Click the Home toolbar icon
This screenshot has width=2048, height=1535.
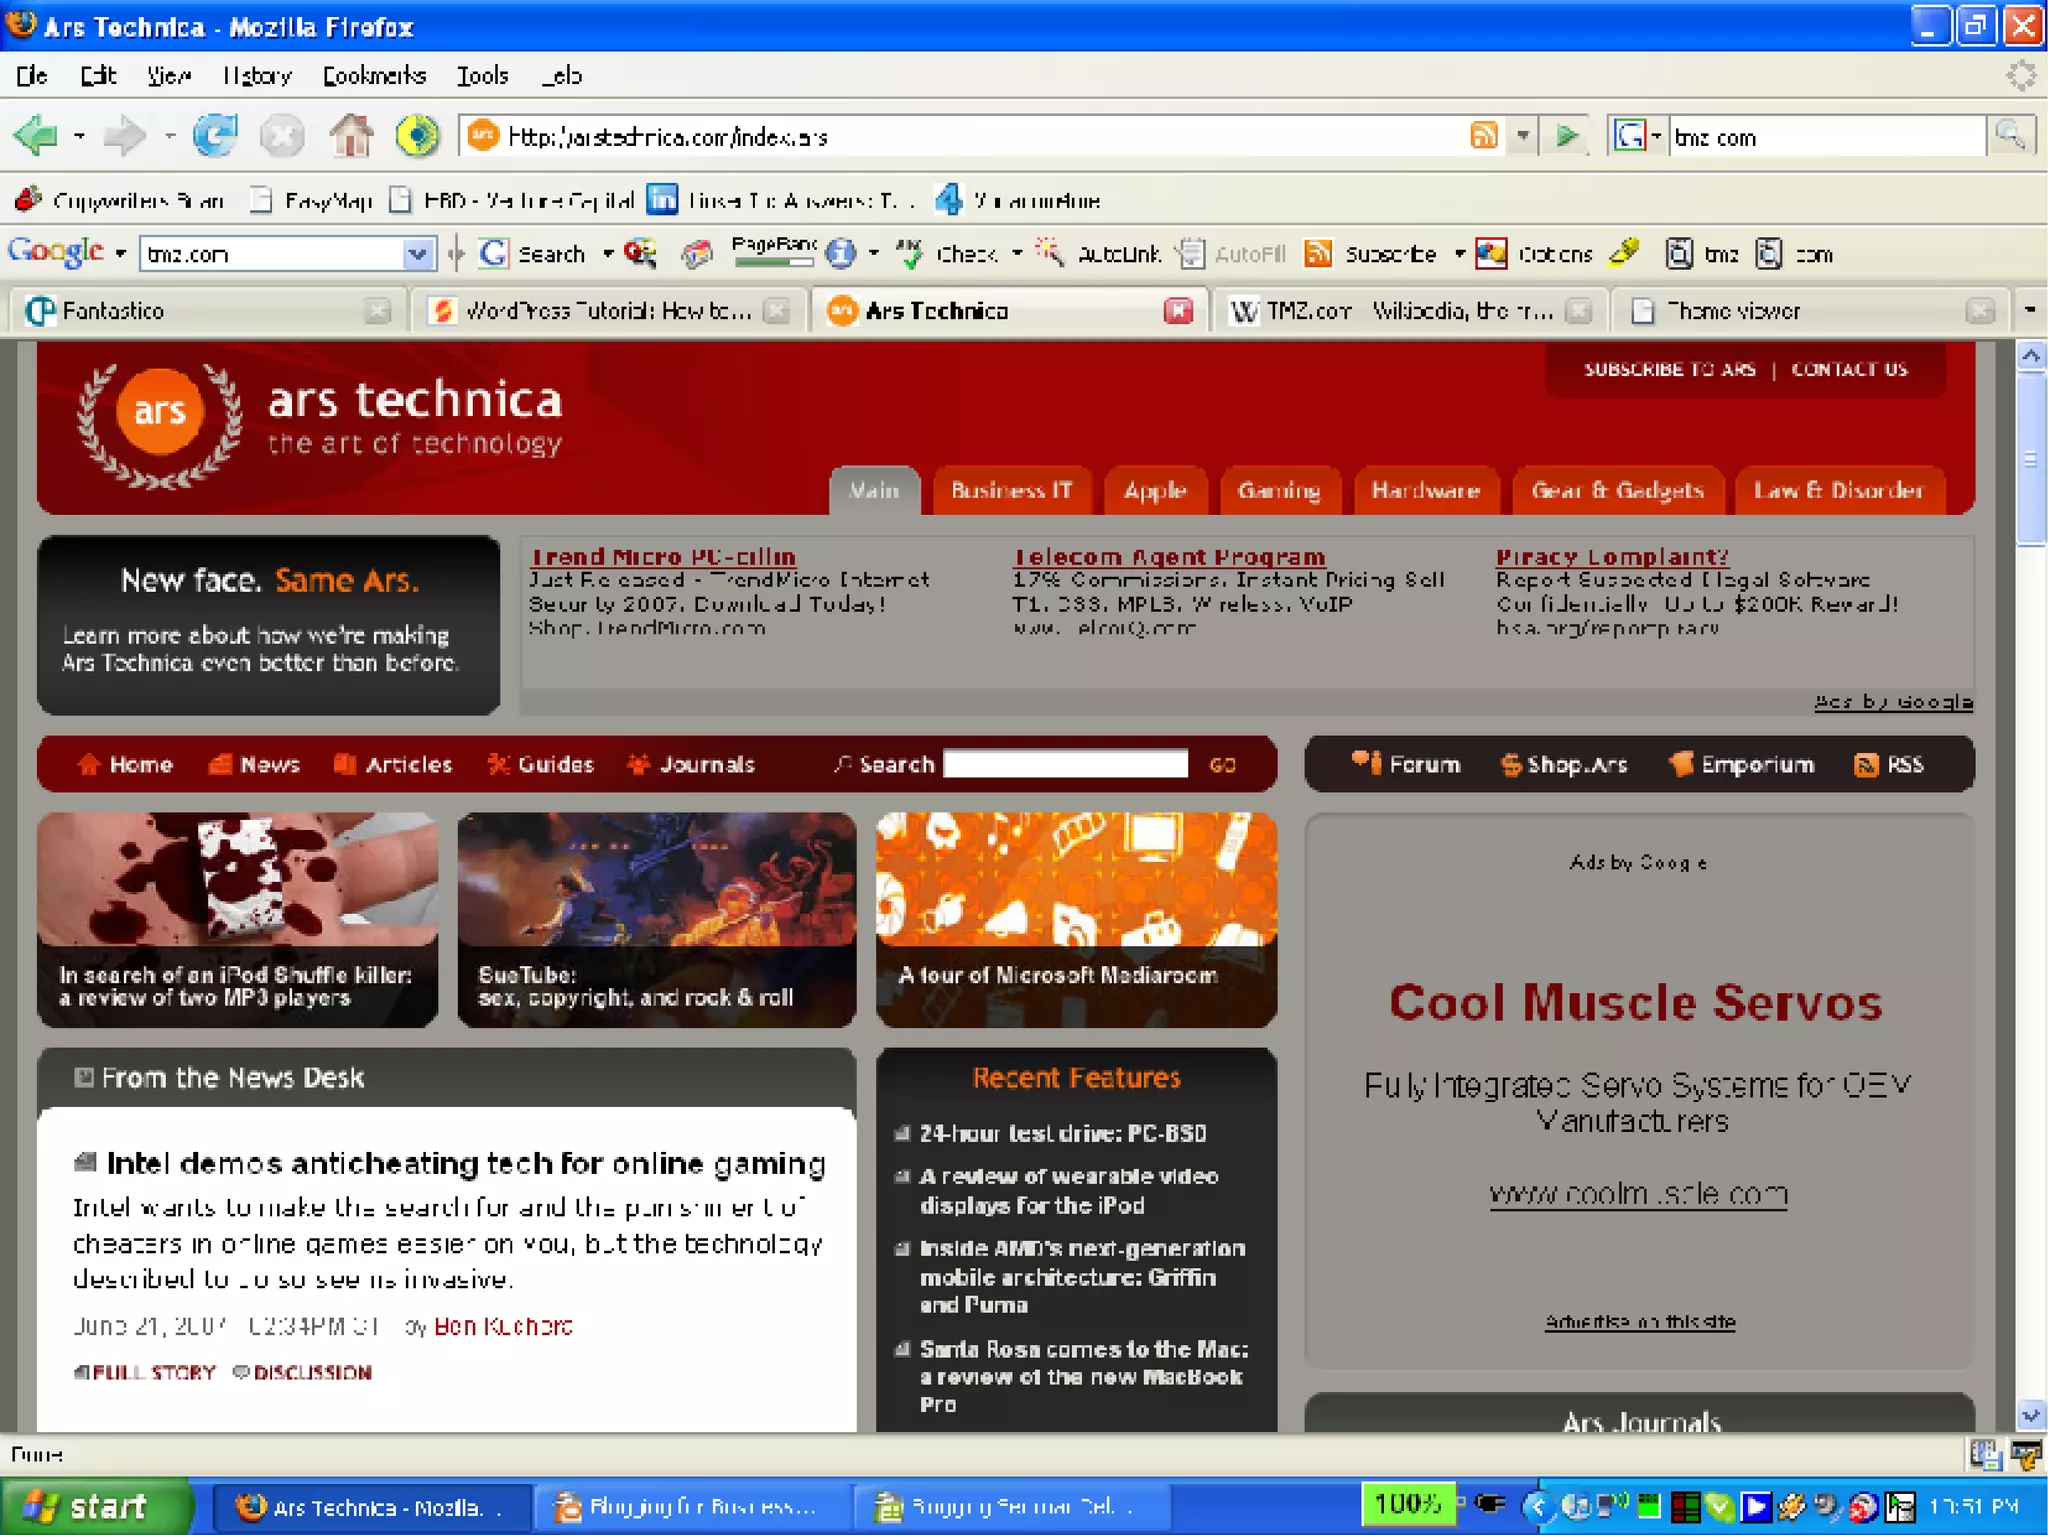[351, 136]
